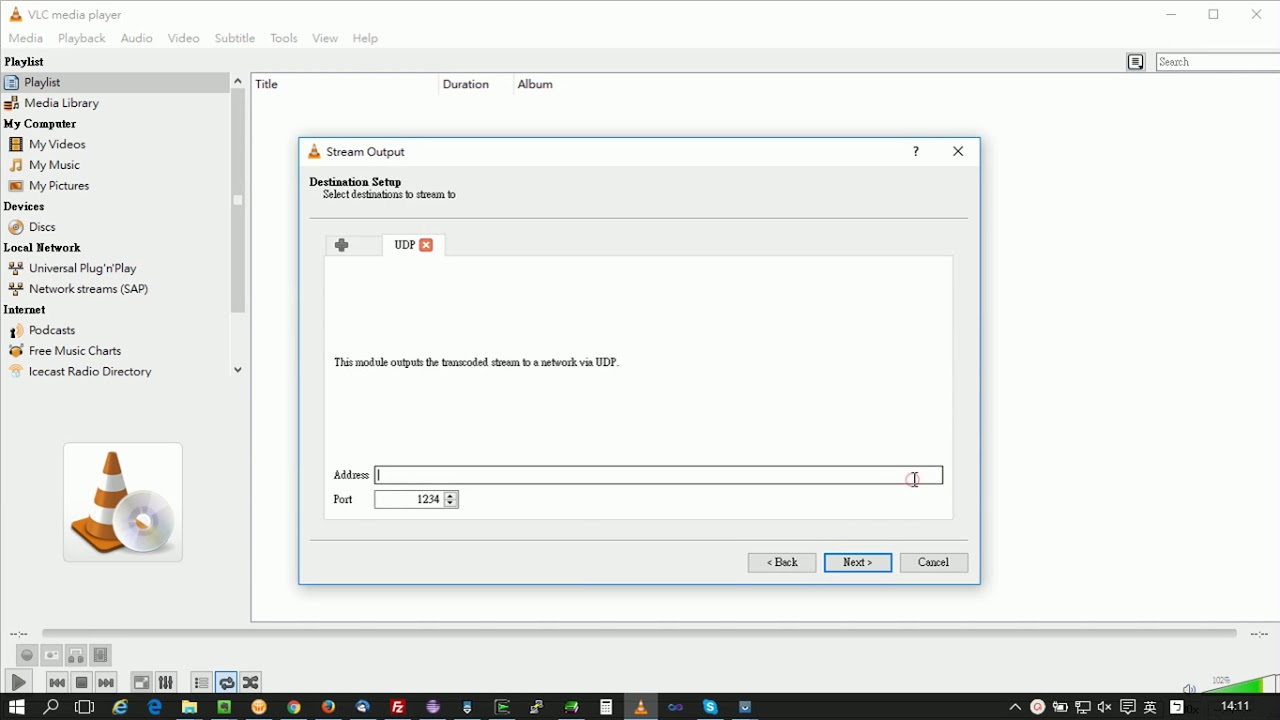Toggle the playlist view icon
Screen dimensions: 1280x720
[x=201, y=682]
